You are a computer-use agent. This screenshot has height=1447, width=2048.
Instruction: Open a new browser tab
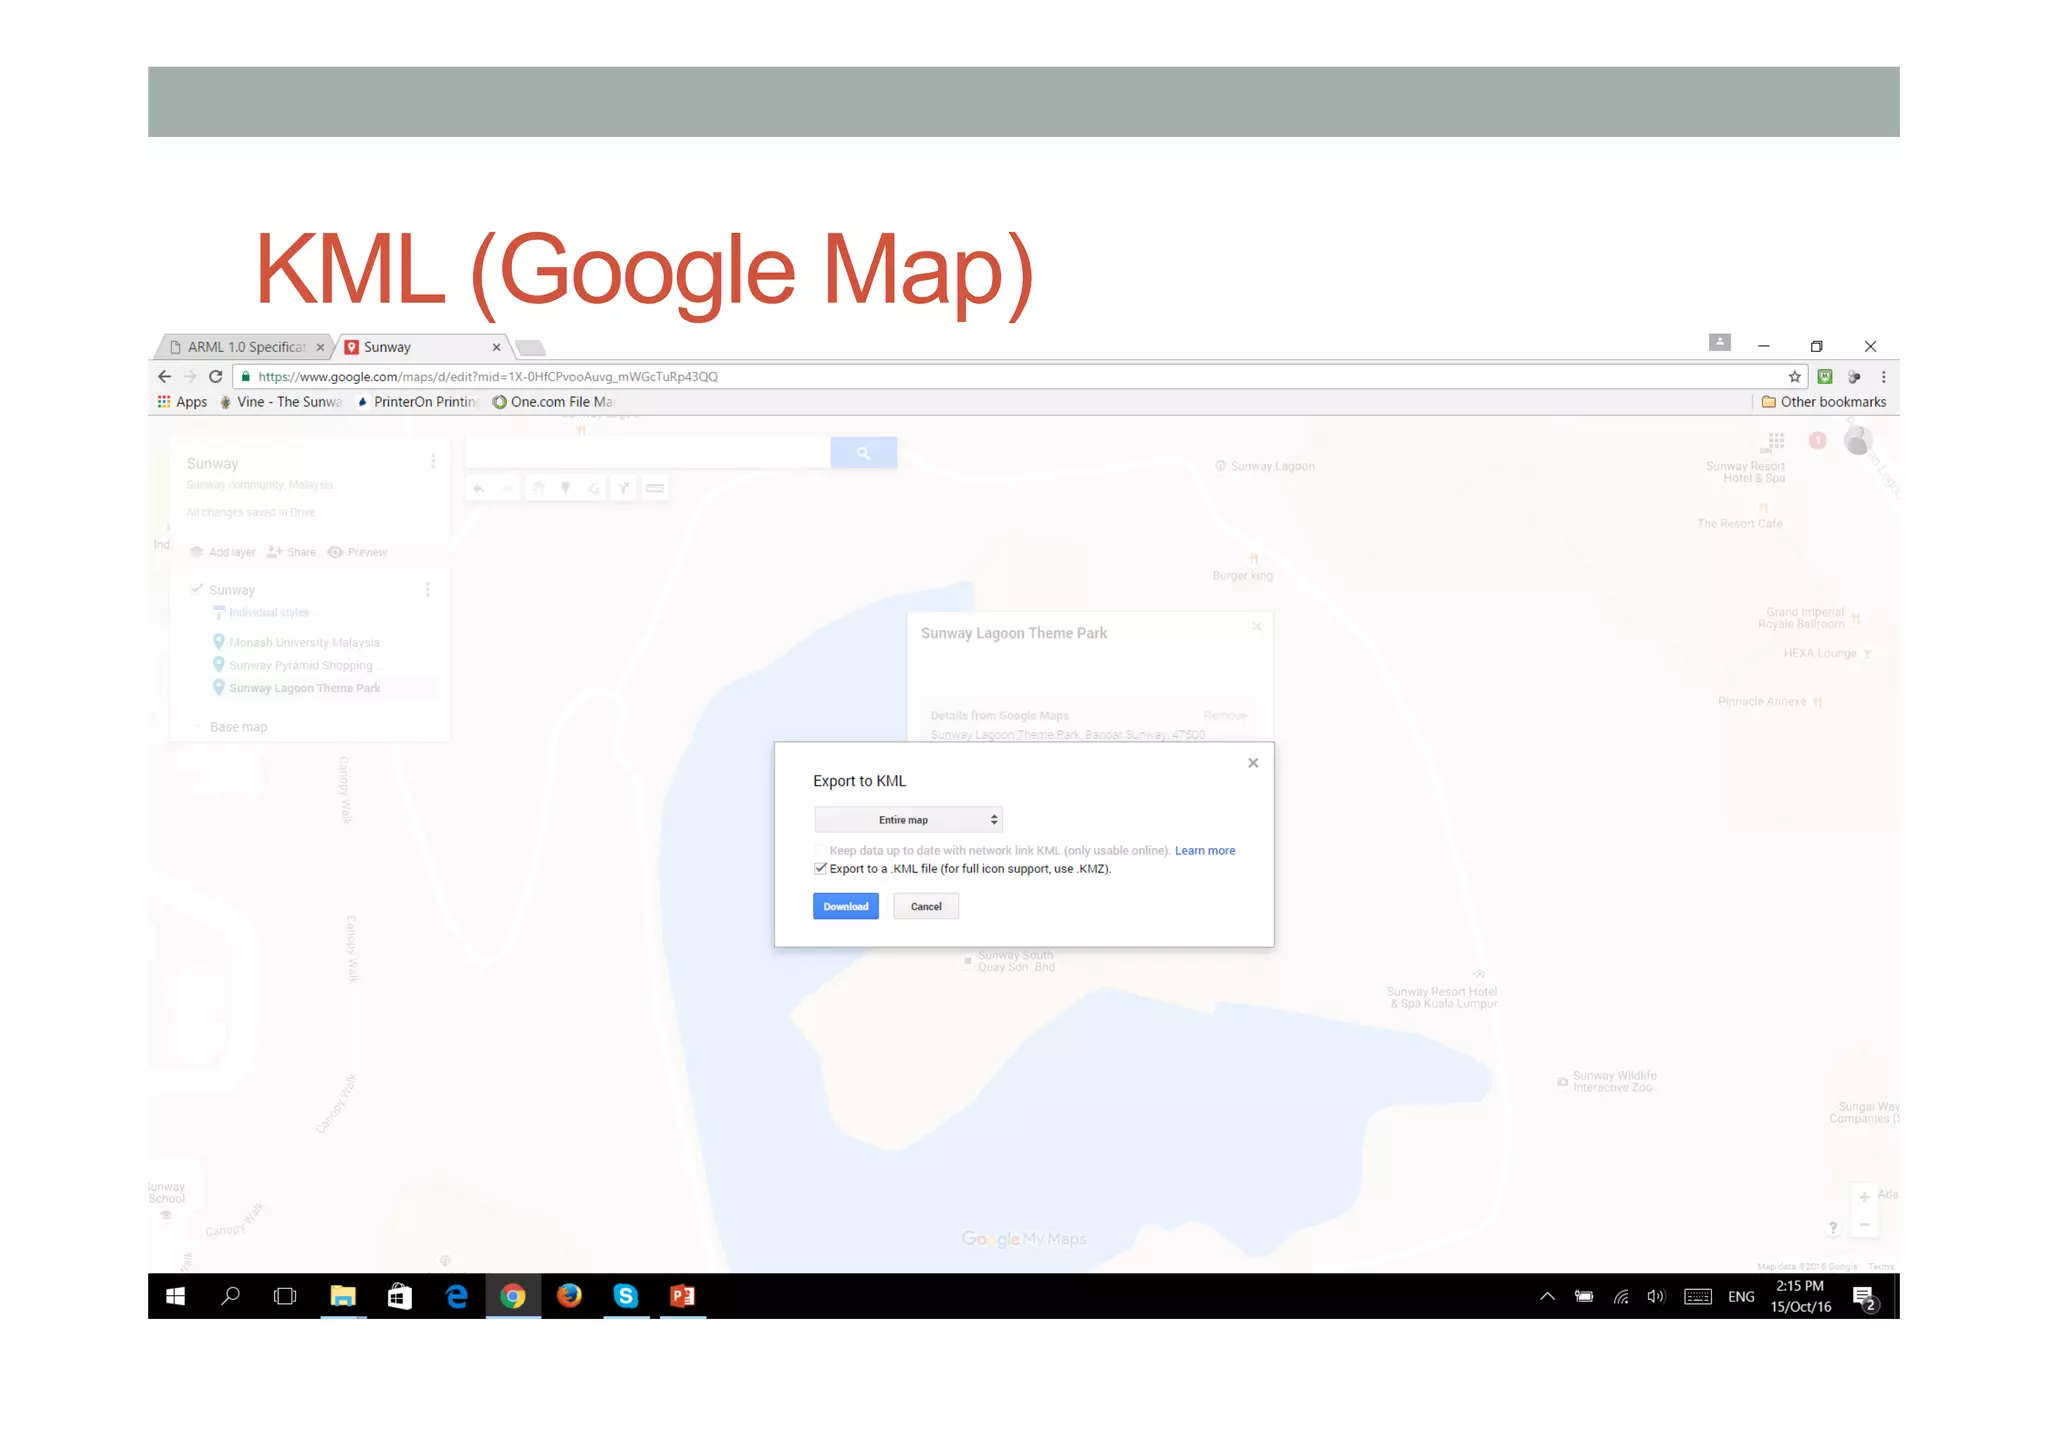coord(531,348)
